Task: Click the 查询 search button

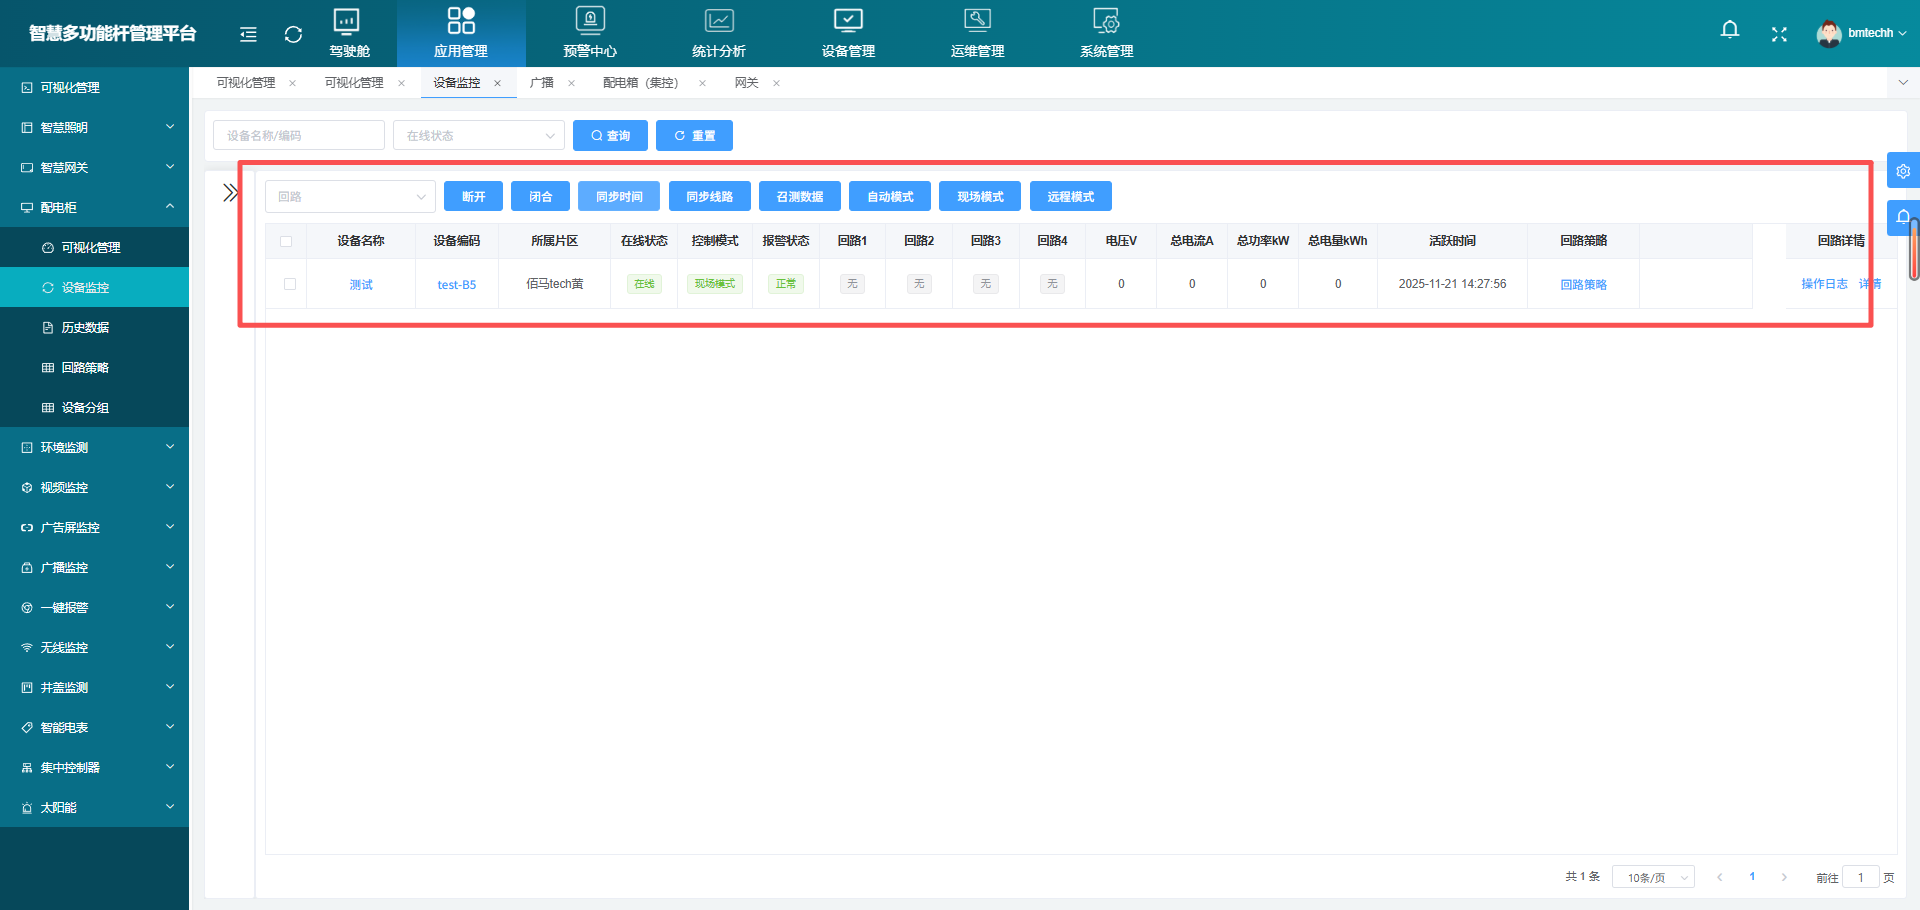Action: pos(610,136)
